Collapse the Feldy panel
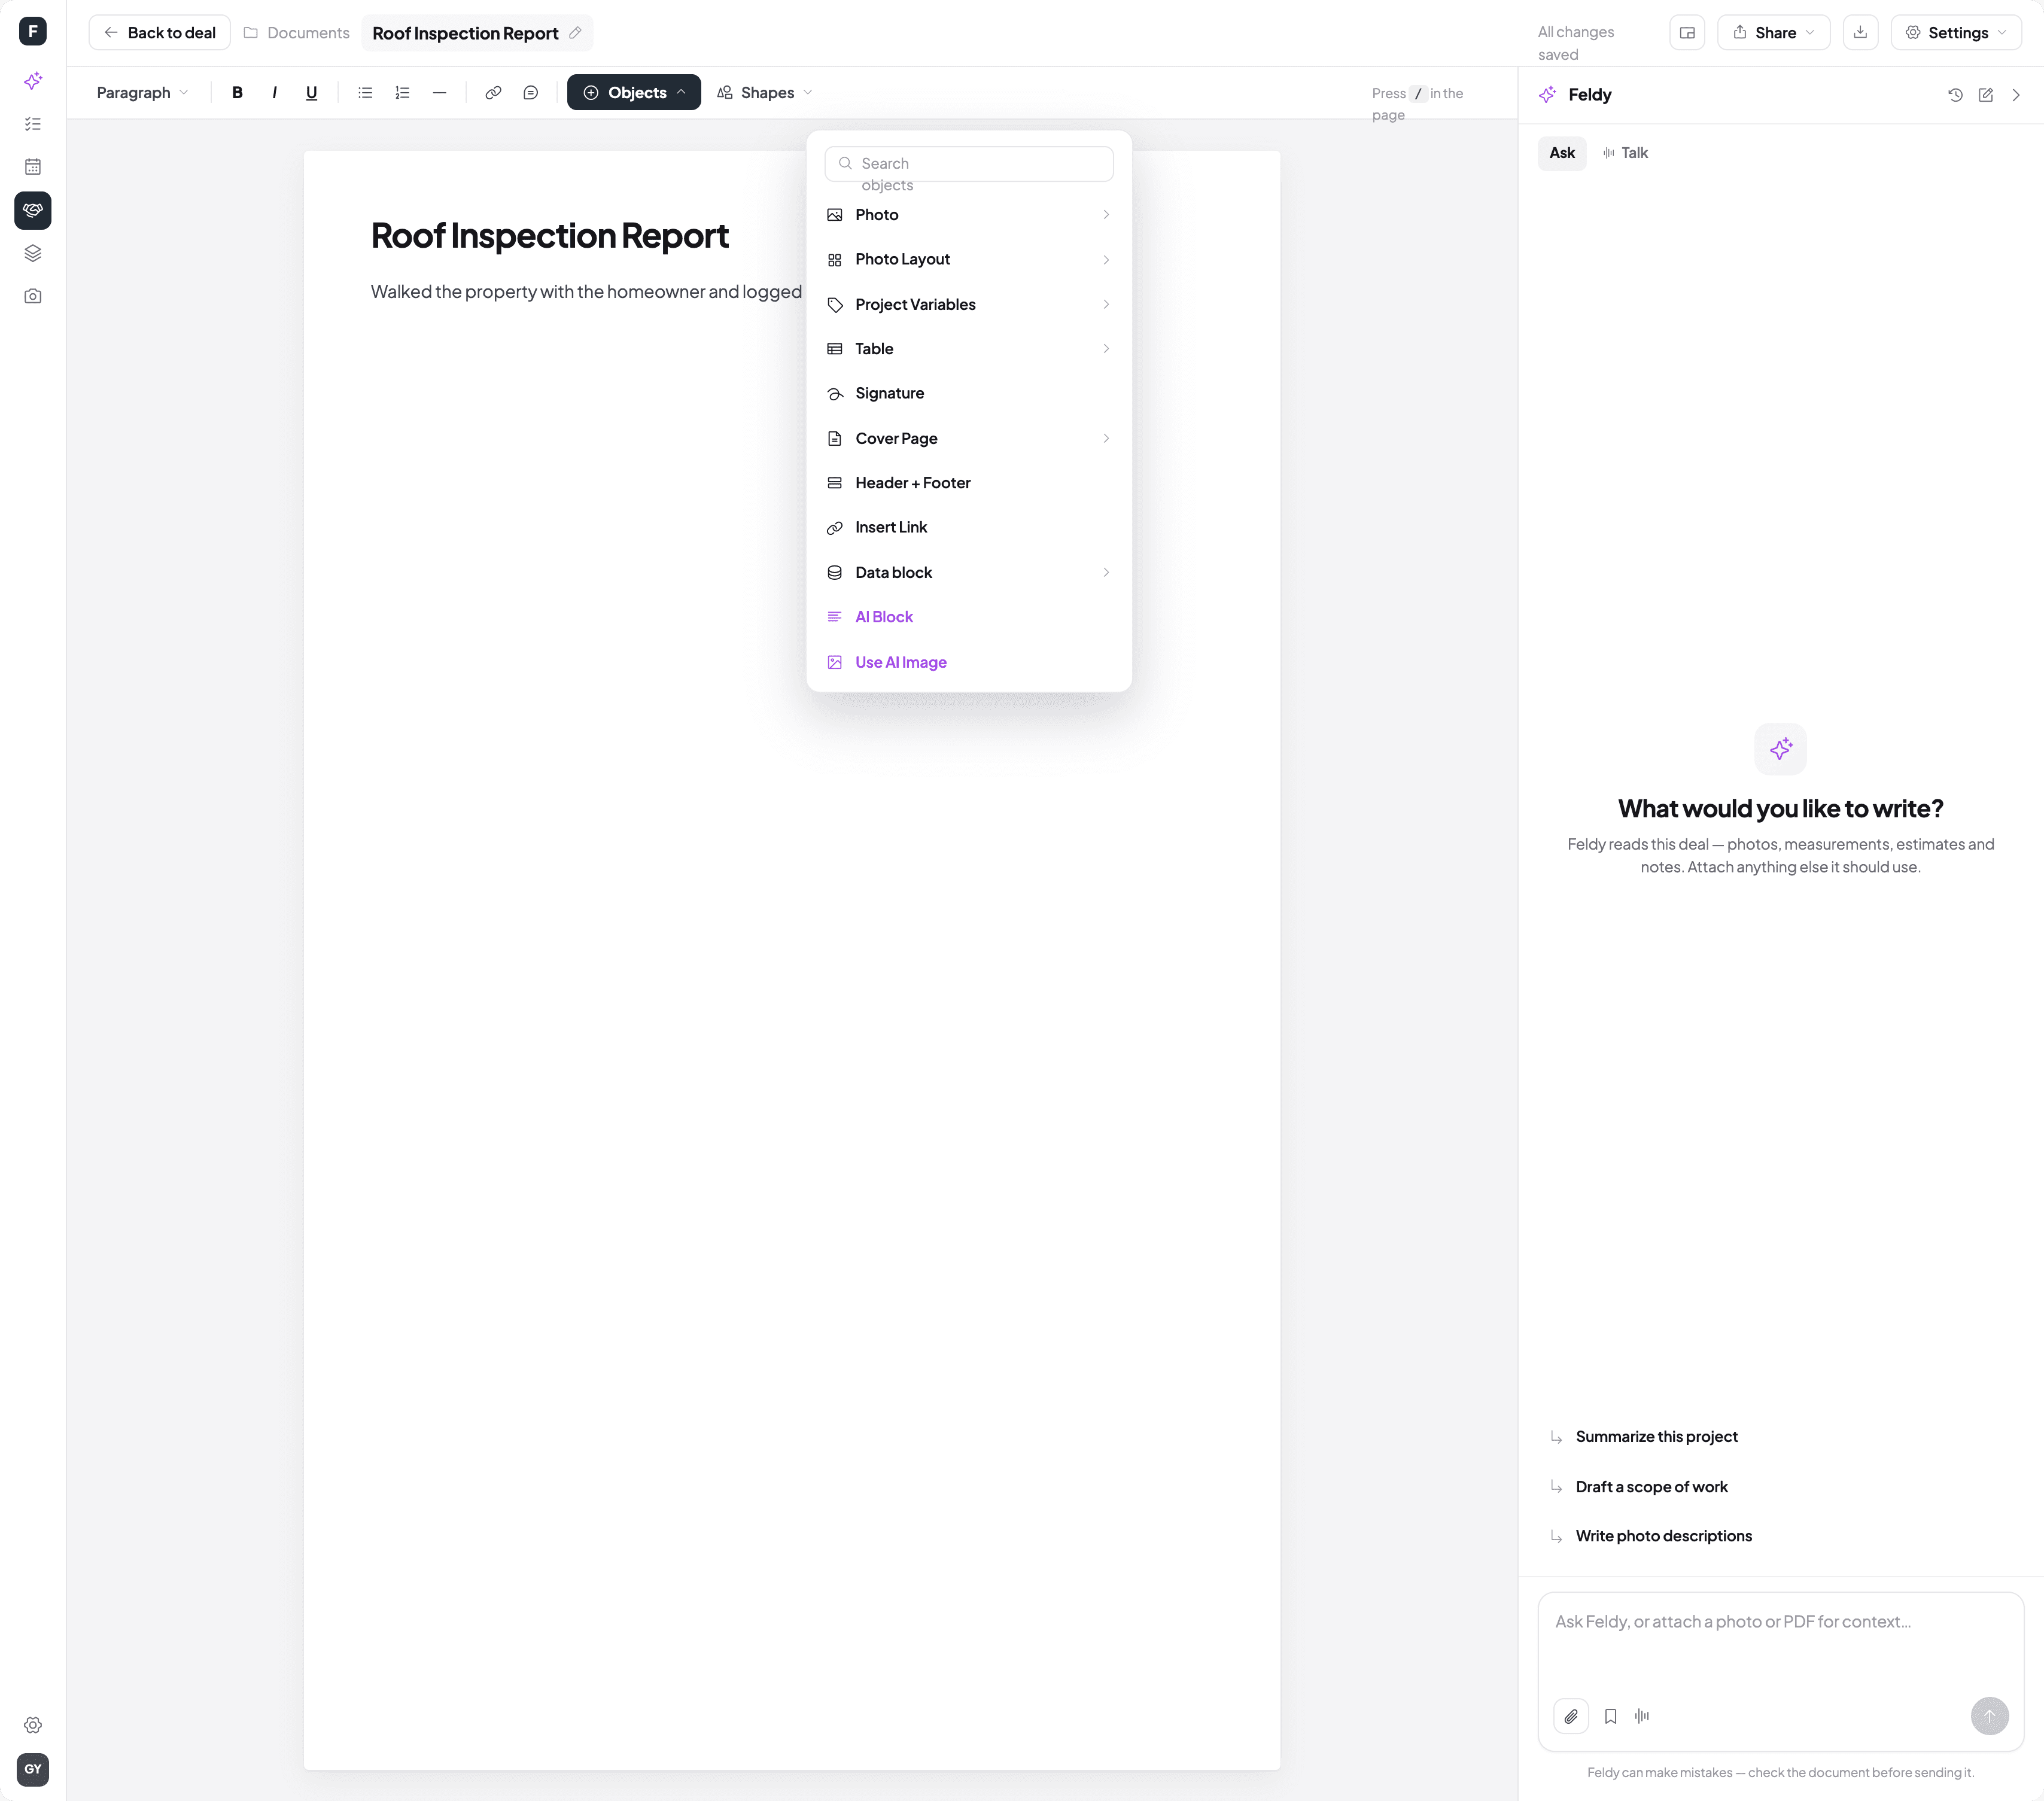Screen dimensions: 2044x1801 2015,95
